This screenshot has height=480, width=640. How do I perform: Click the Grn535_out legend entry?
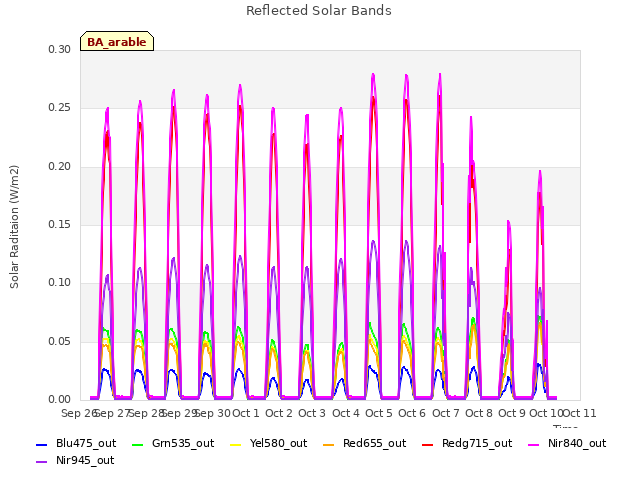(x=173, y=444)
